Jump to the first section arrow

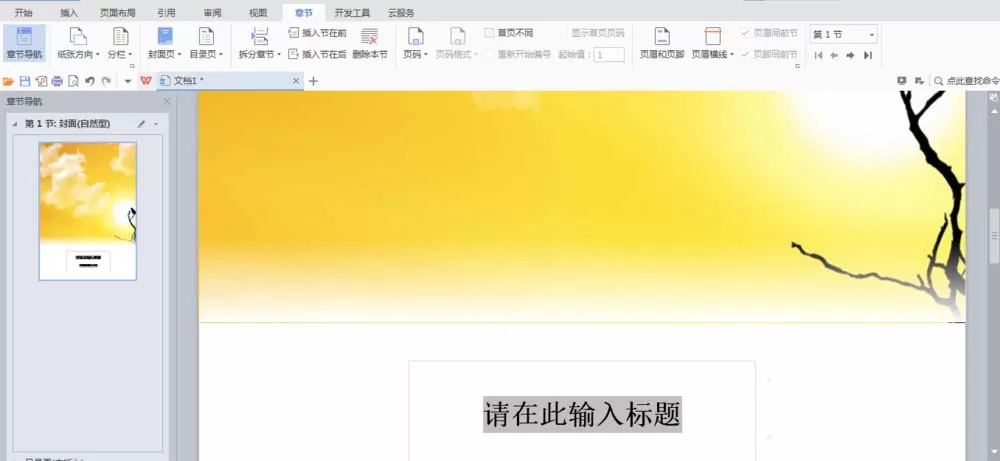(x=818, y=55)
